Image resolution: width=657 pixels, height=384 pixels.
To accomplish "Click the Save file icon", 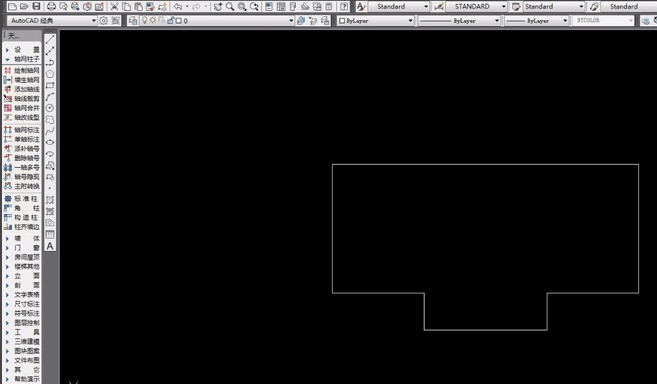I will click(x=36, y=6).
